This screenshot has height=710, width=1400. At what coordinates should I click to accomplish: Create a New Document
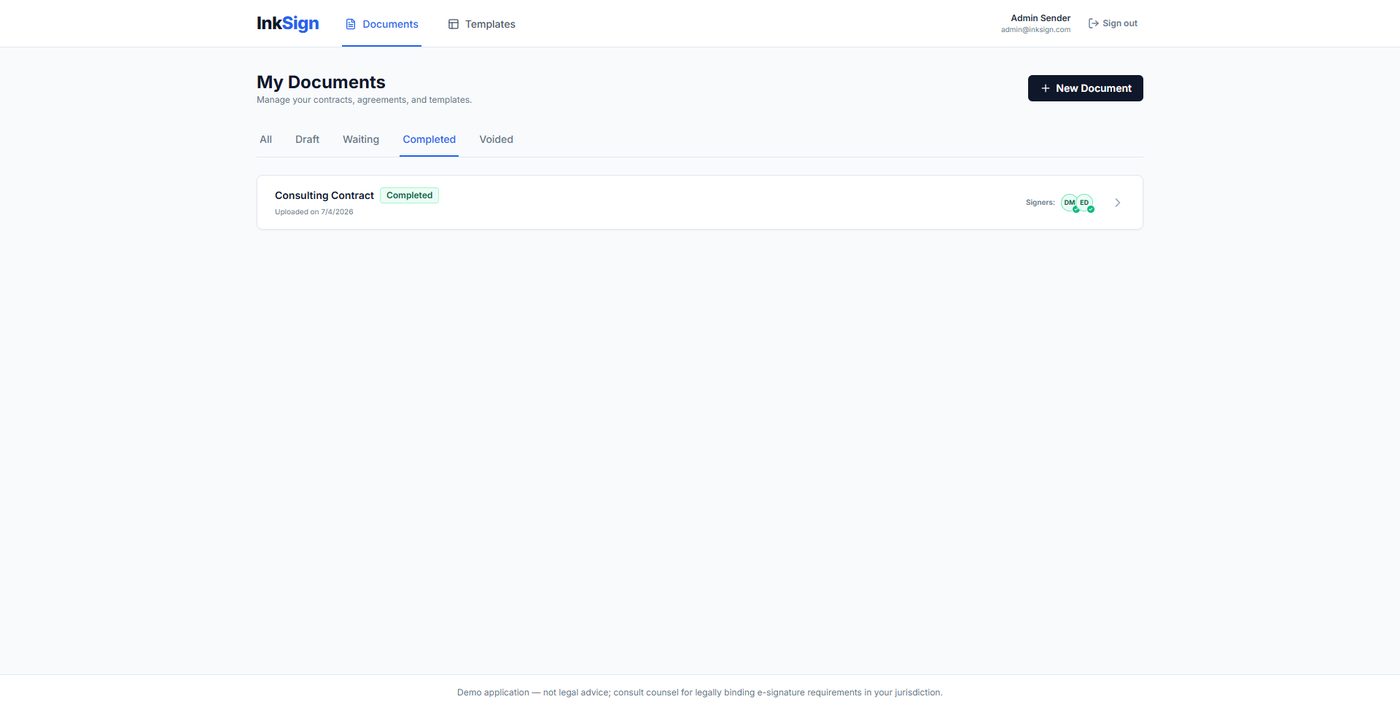(1085, 88)
